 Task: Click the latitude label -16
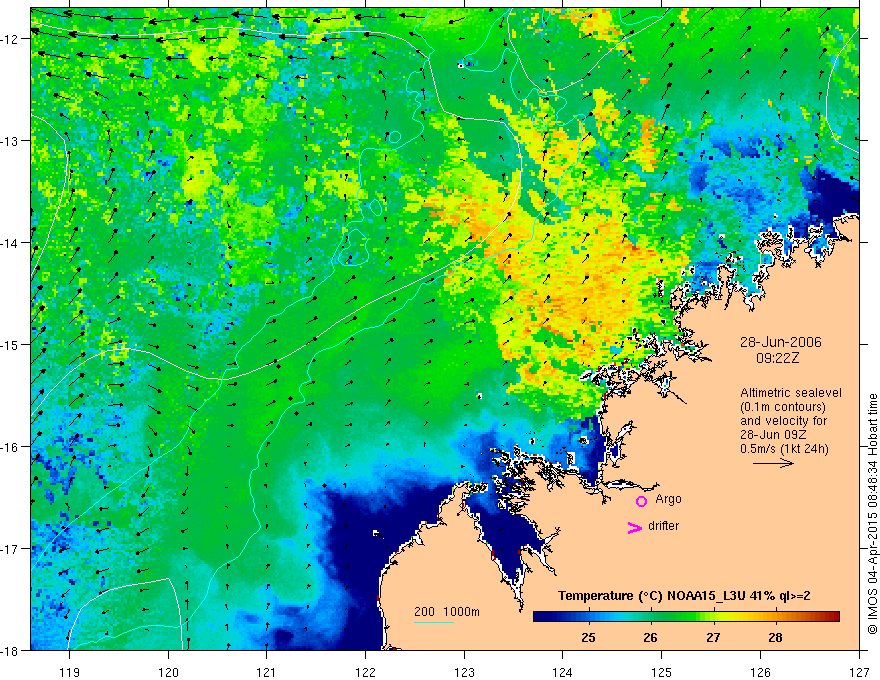tap(11, 447)
